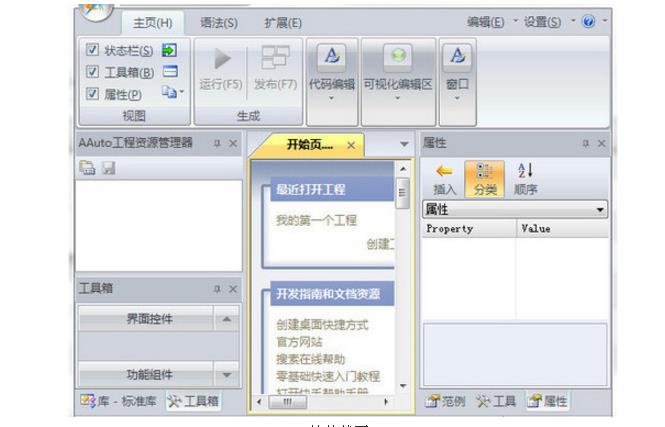This screenshot has width=665, height=427.
Task: Select the 顺序 A-Z sort icon
Action: point(525,172)
